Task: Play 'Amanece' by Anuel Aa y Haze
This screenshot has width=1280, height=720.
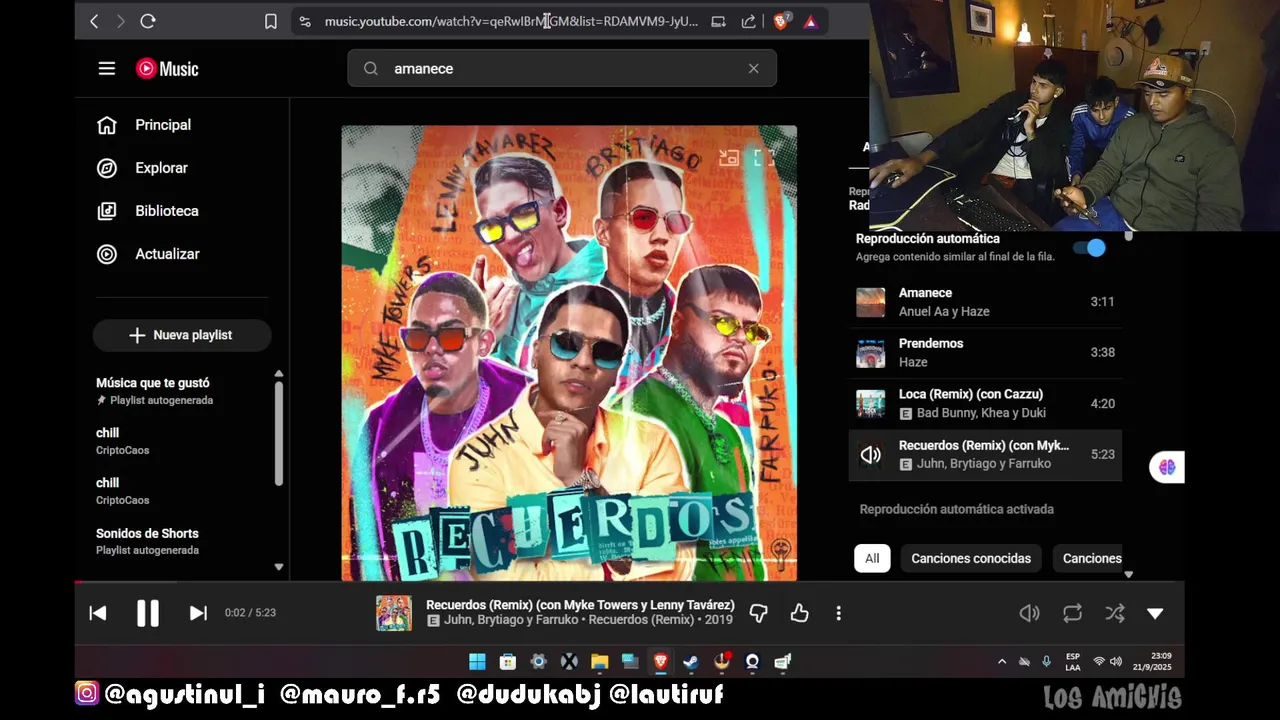Action: [x=985, y=302]
